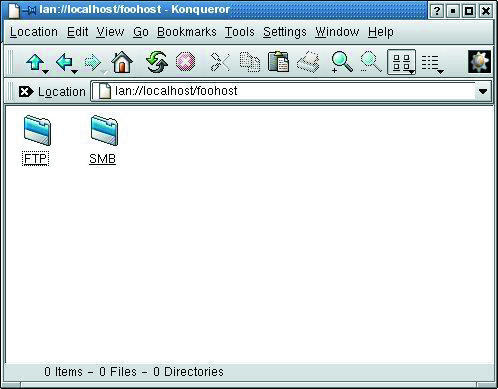Select the SMB folder
The width and height of the screenshot is (498, 389).
click(103, 139)
